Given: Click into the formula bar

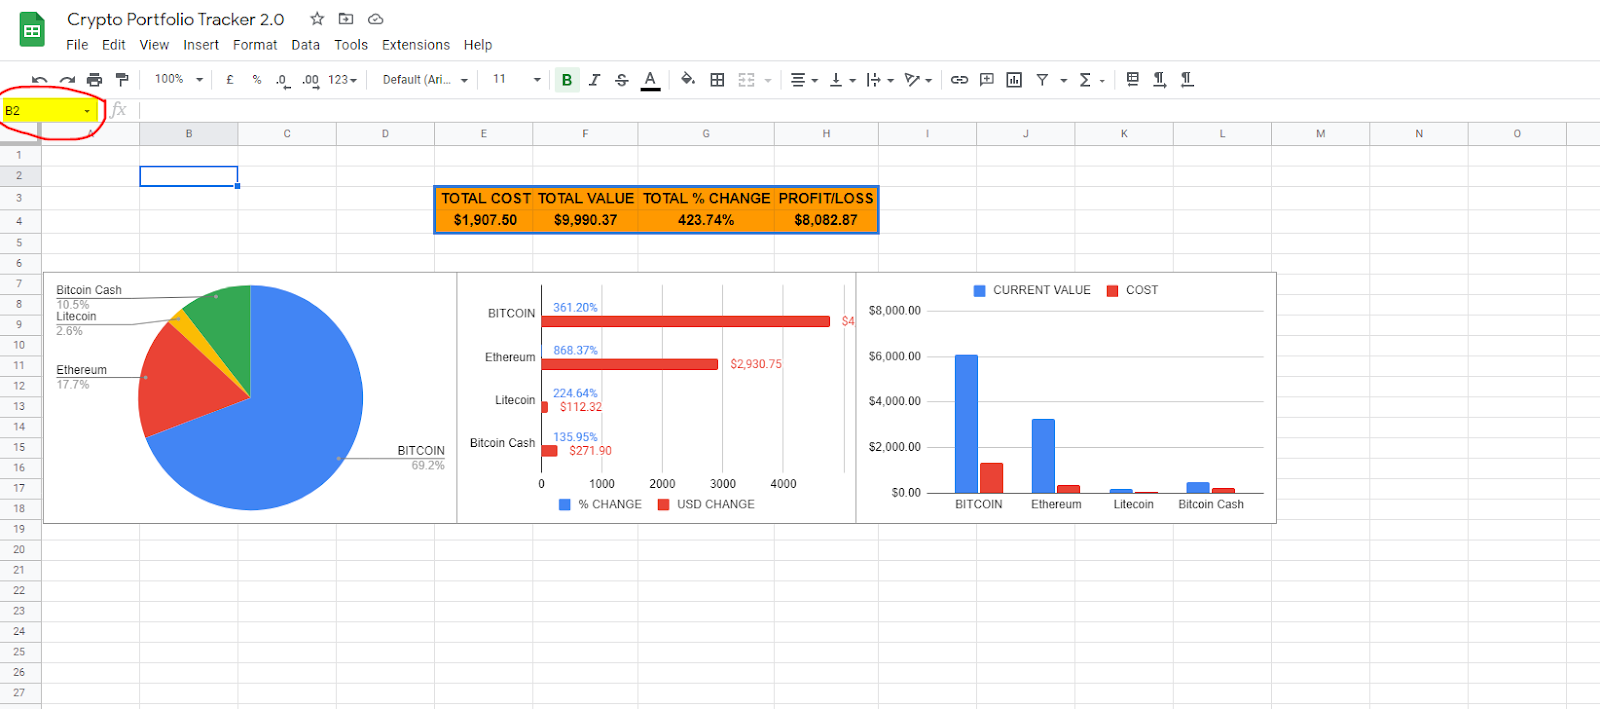Looking at the screenshot, I should [x=868, y=110].
